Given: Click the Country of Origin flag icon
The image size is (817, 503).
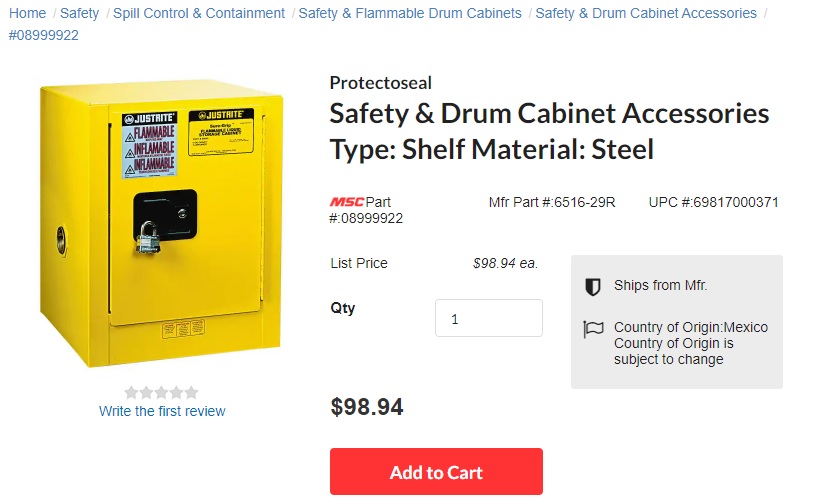Looking at the screenshot, I should coord(593,328).
